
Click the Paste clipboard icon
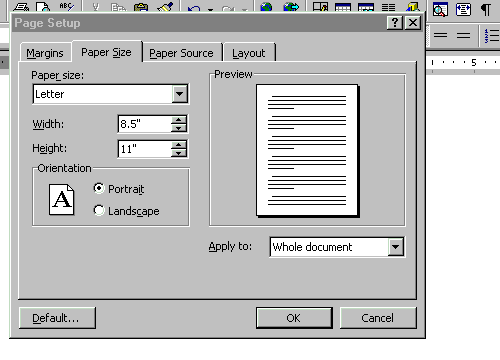141,7
